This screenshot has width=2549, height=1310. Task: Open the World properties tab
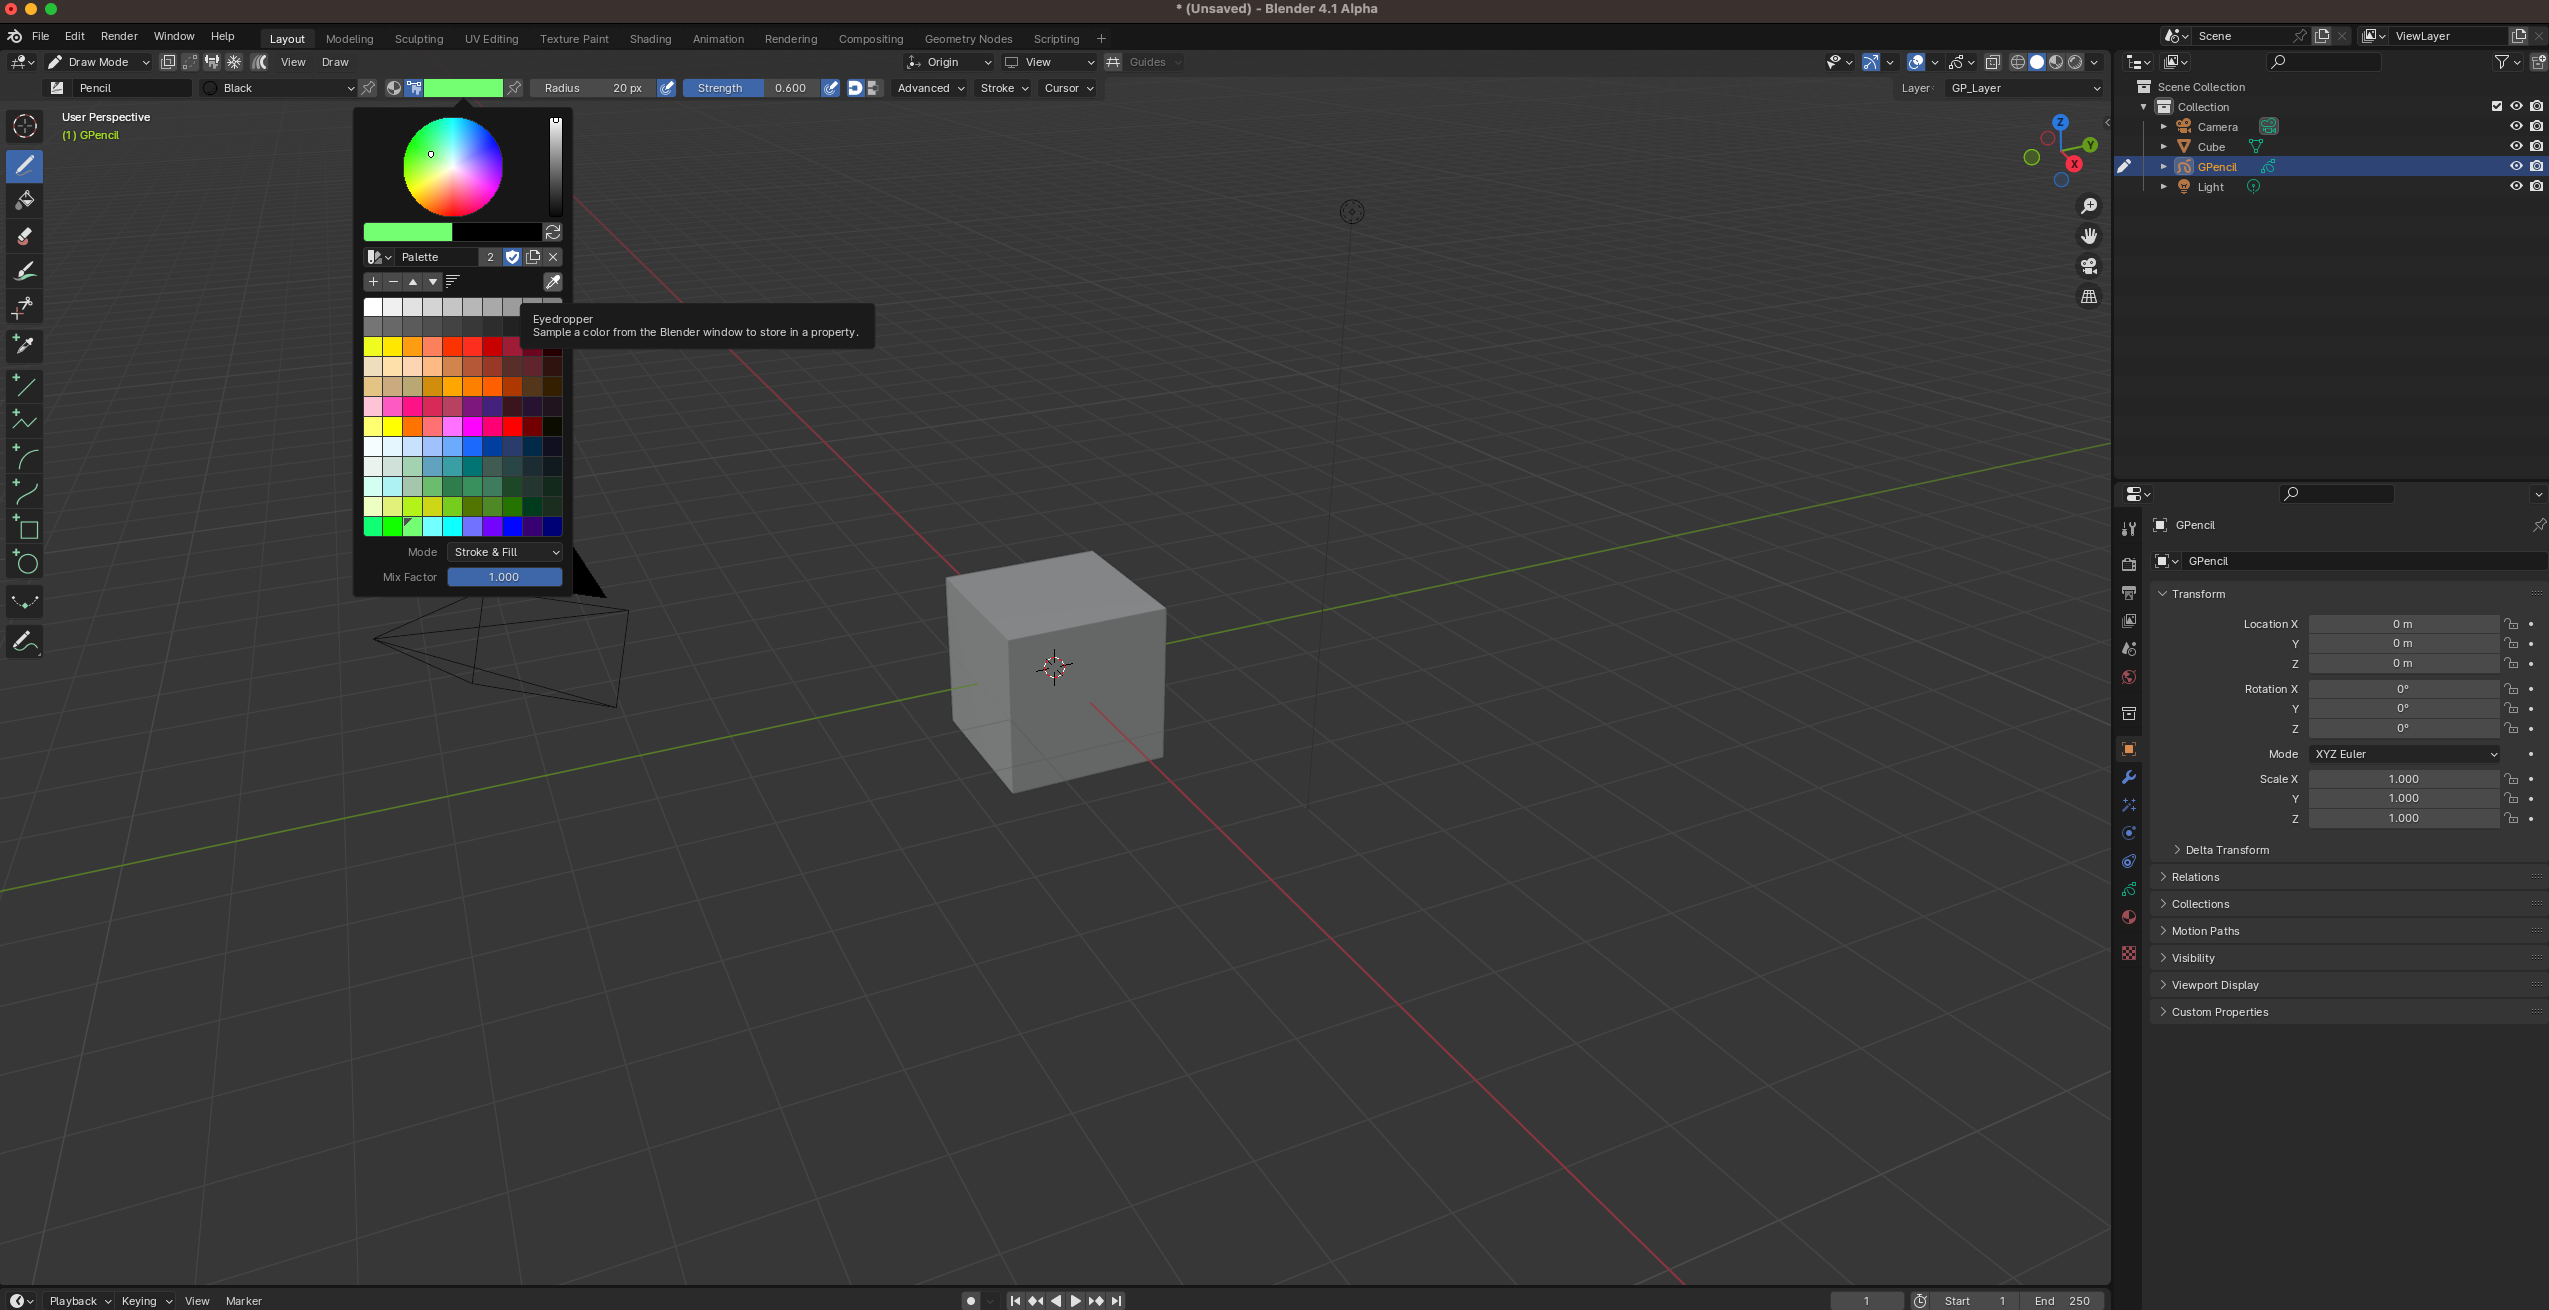click(2129, 677)
